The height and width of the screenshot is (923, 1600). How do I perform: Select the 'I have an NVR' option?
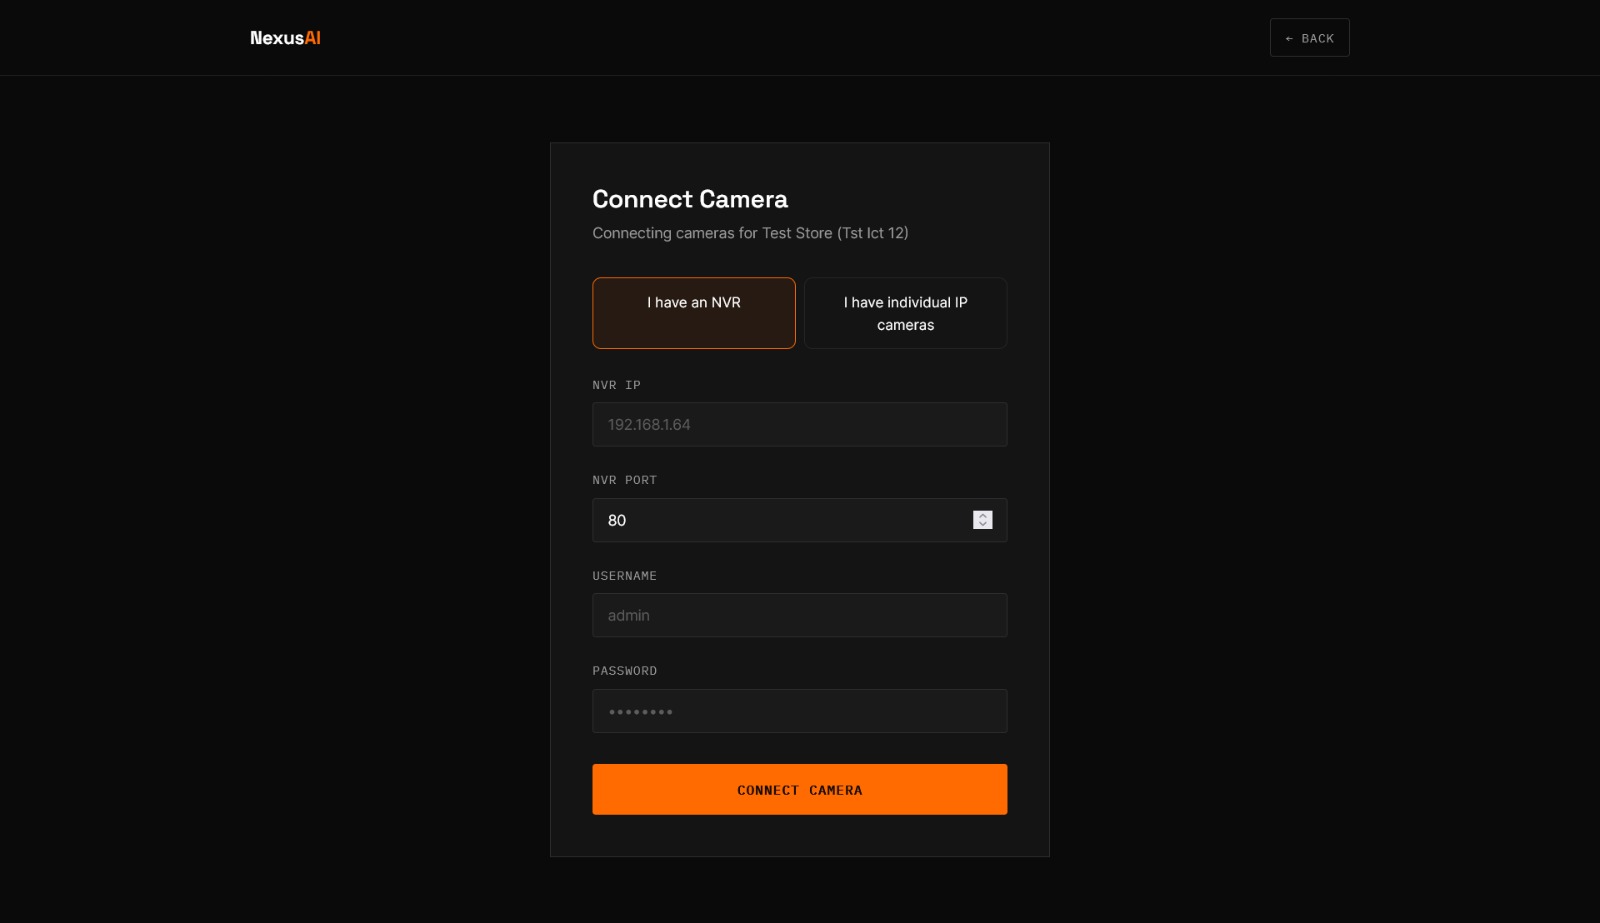click(x=694, y=313)
